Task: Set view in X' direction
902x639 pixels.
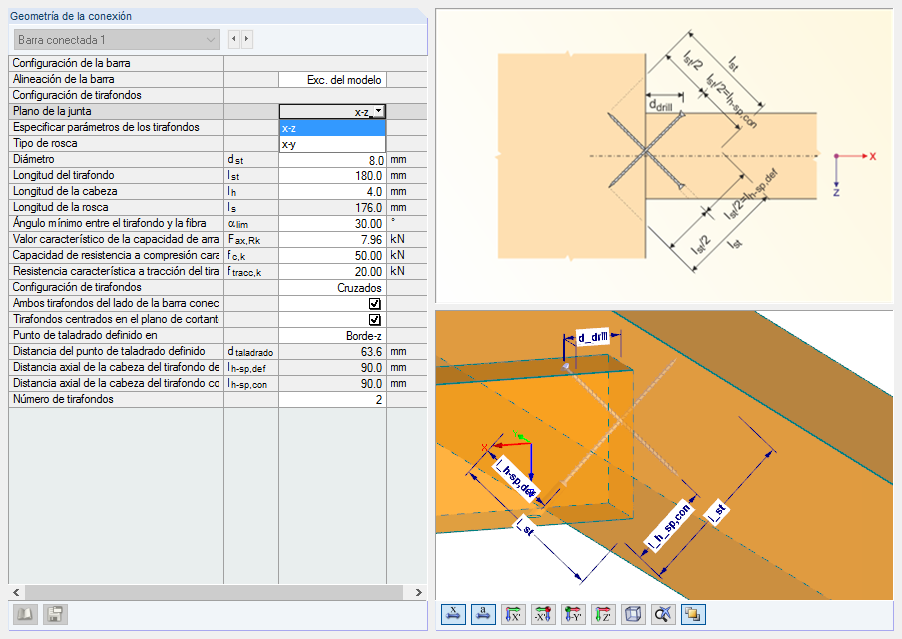Action: [513, 614]
